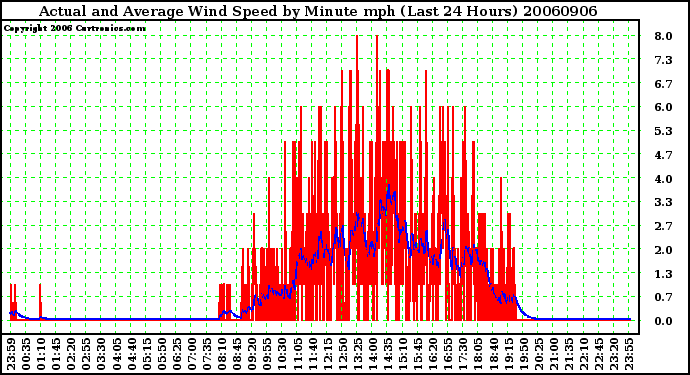
Task: Click the 01:10 time label
Action: pyautogui.click(x=40, y=354)
